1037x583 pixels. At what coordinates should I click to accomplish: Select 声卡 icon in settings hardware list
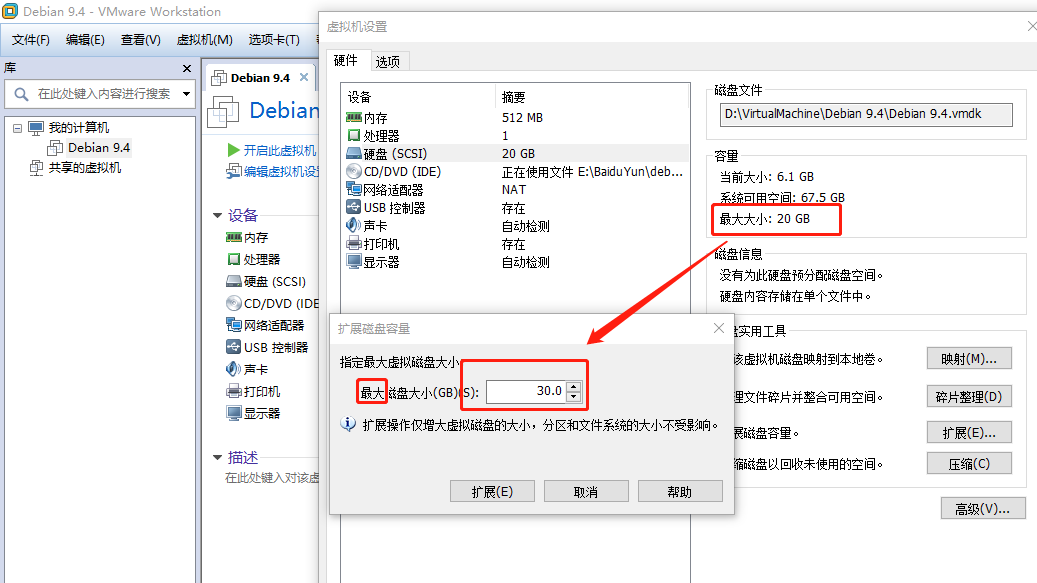coord(353,225)
